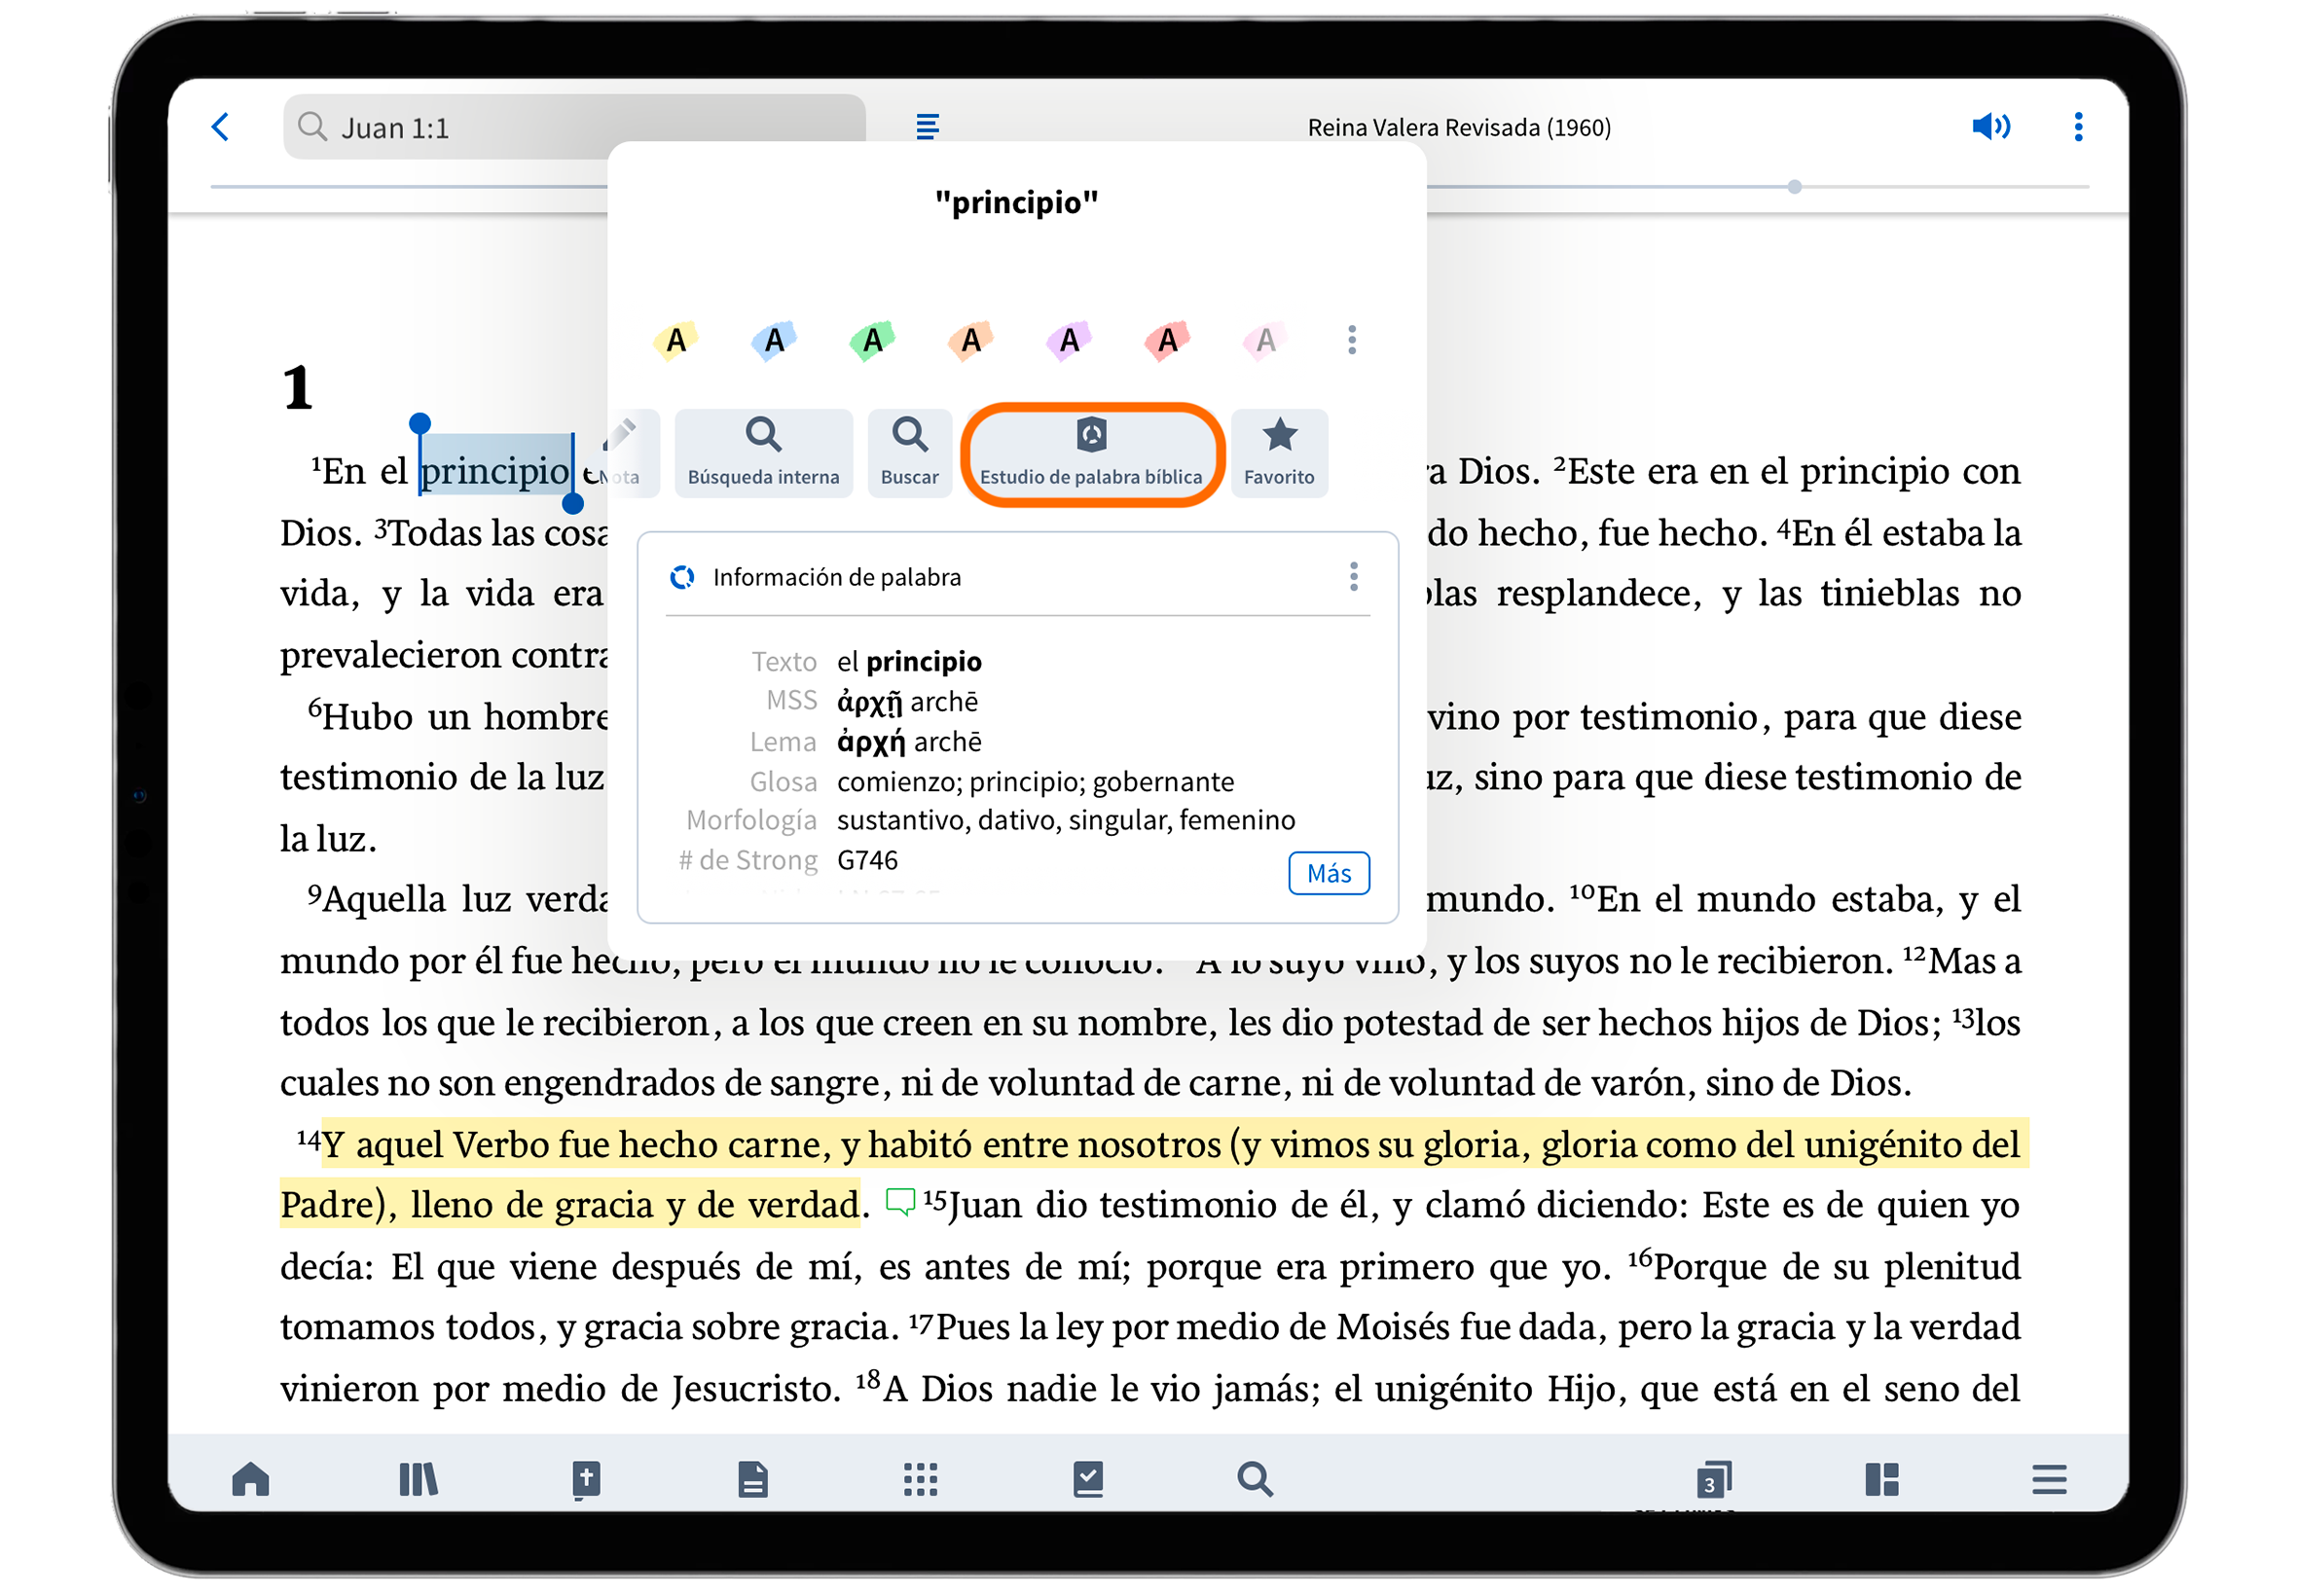Start read aloud with the speaker icon
Screen dimensions: 2297x1596
[x=1989, y=127]
